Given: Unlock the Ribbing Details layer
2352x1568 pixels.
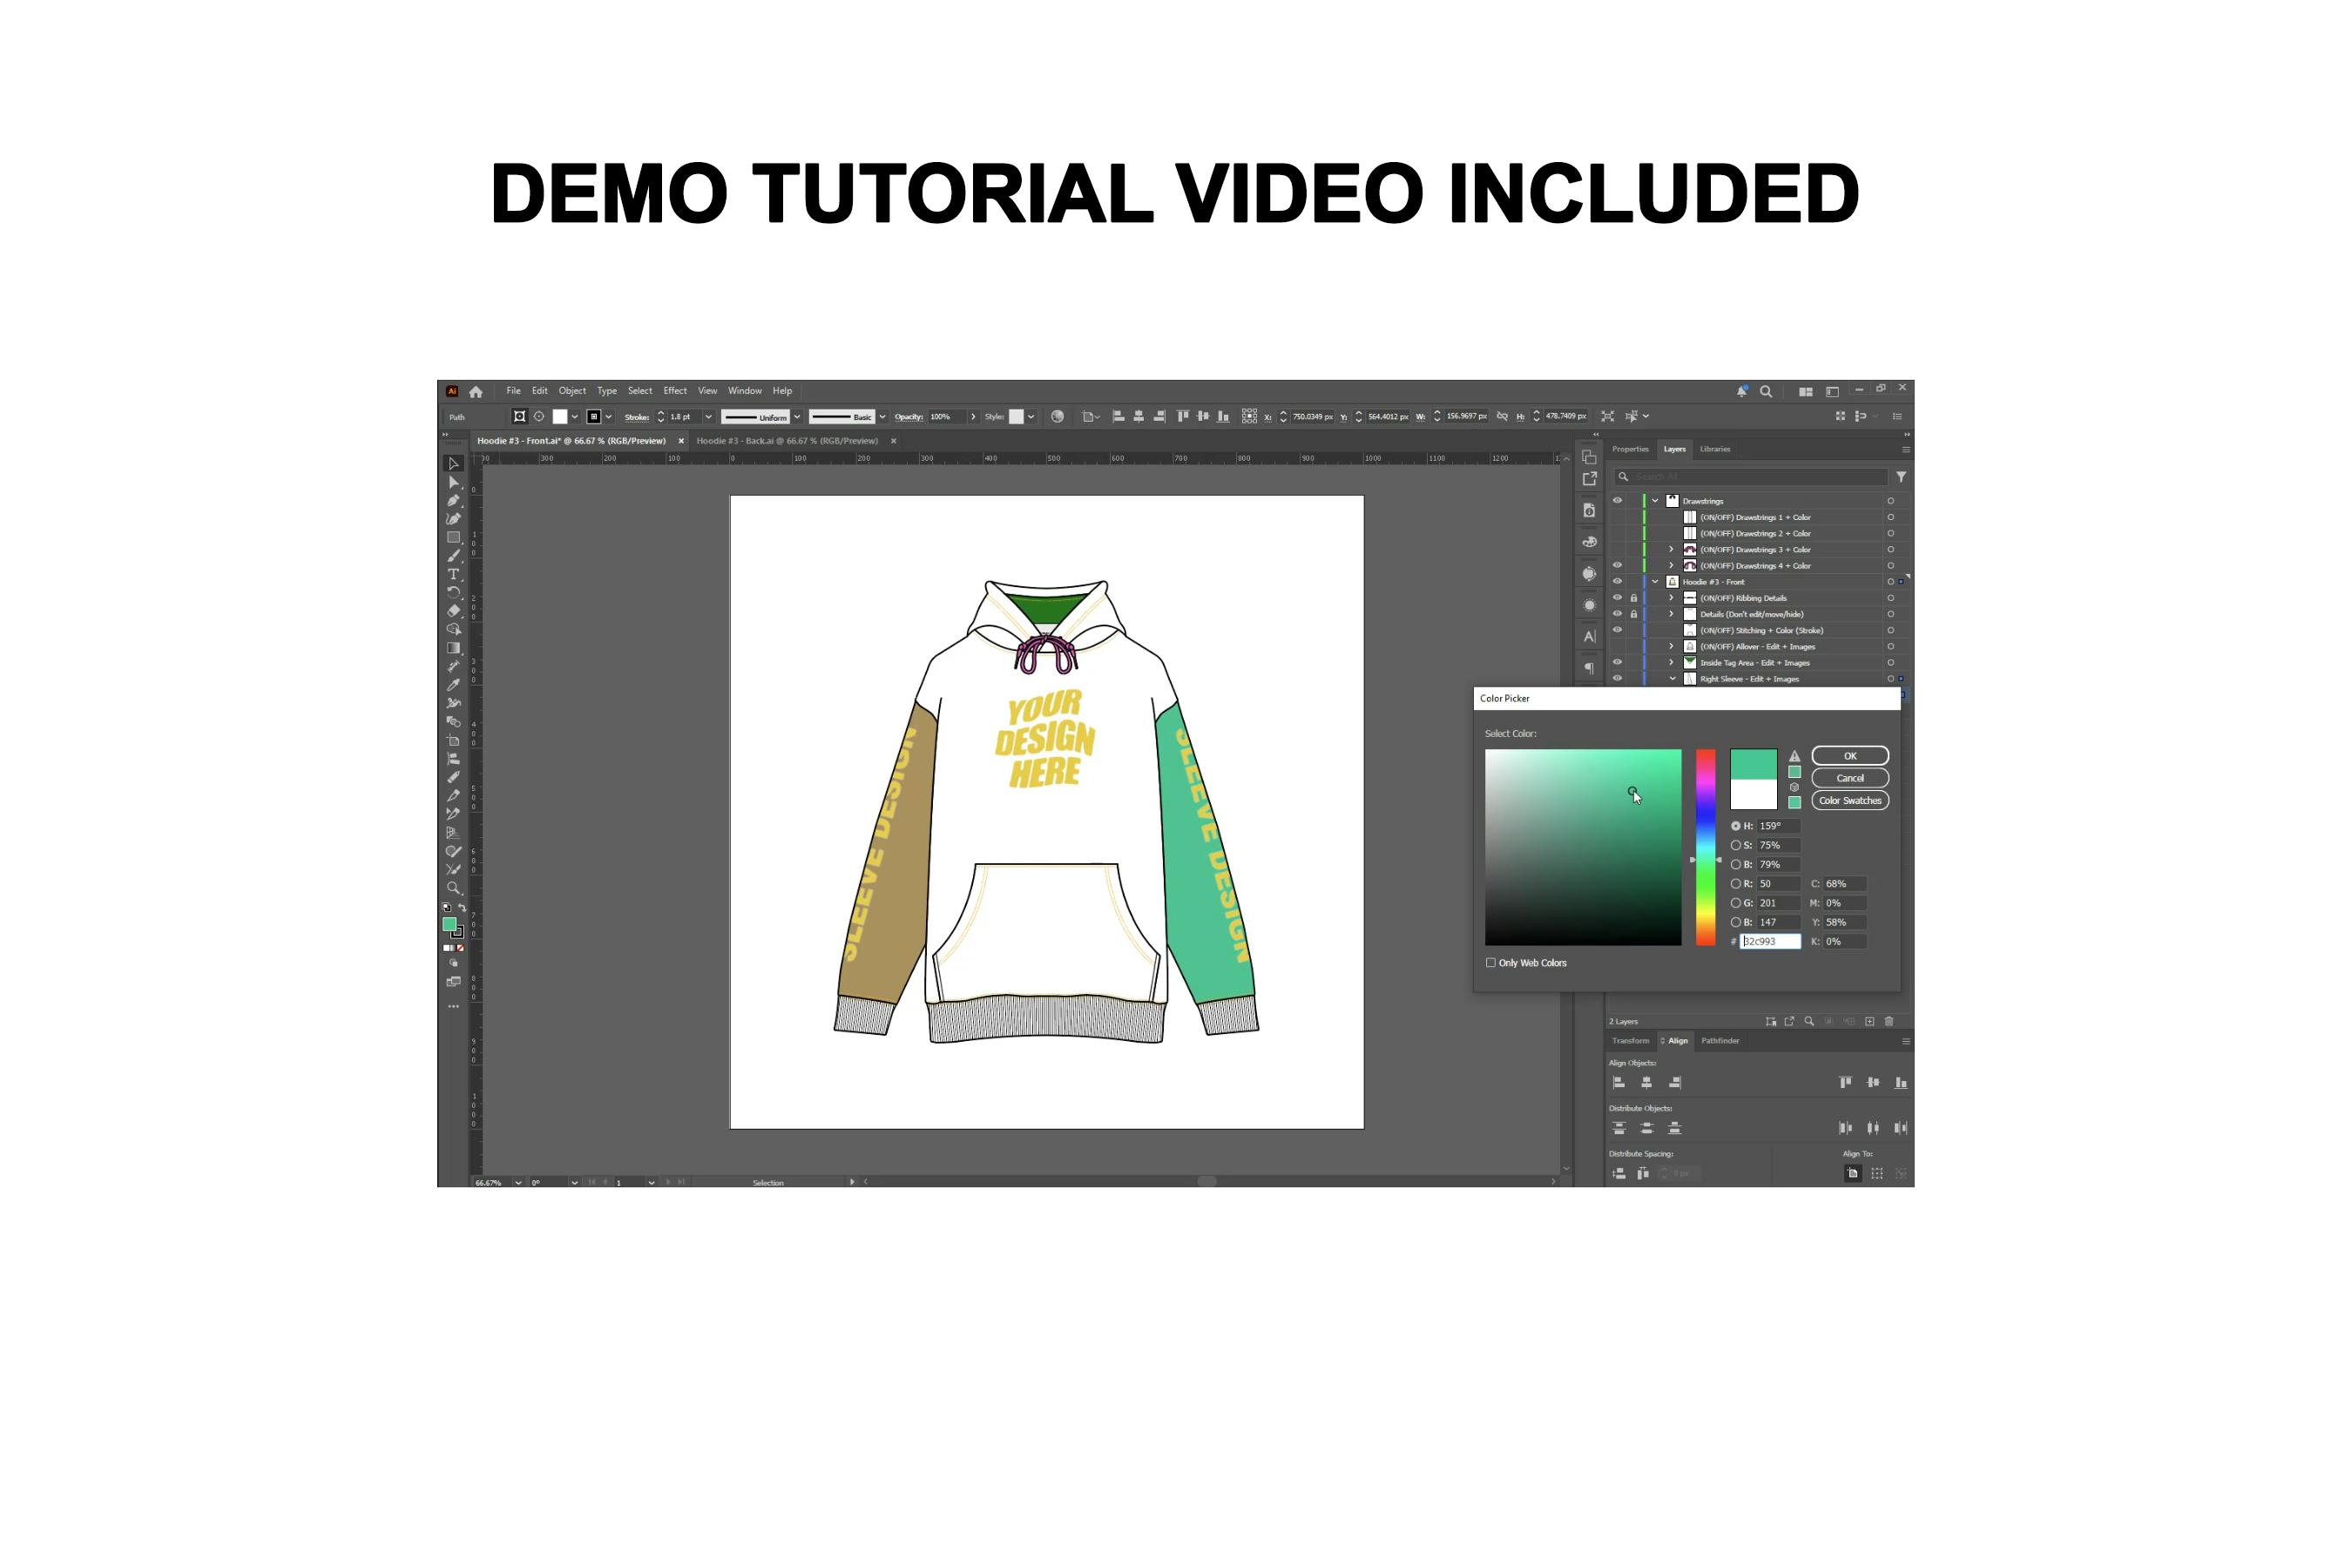Looking at the screenshot, I should tap(1634, 598).
